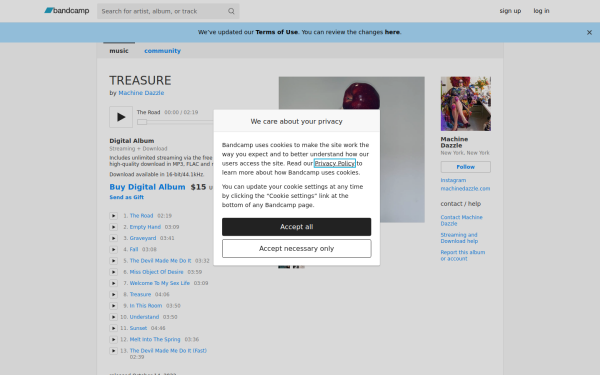The width and height of the screenshot is (600, 375).
Task: Open the Instagram link
Action: click(x=453, y=180)
